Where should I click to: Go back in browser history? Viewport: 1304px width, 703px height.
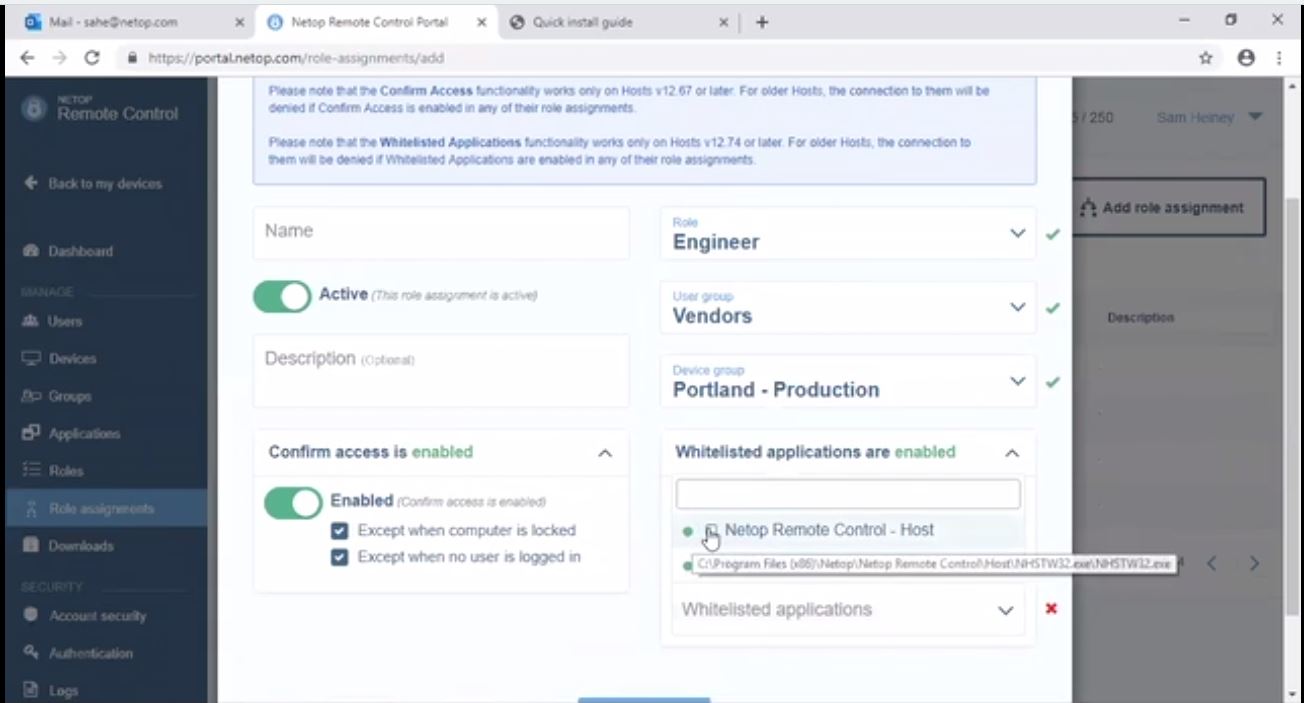(27, 58)
